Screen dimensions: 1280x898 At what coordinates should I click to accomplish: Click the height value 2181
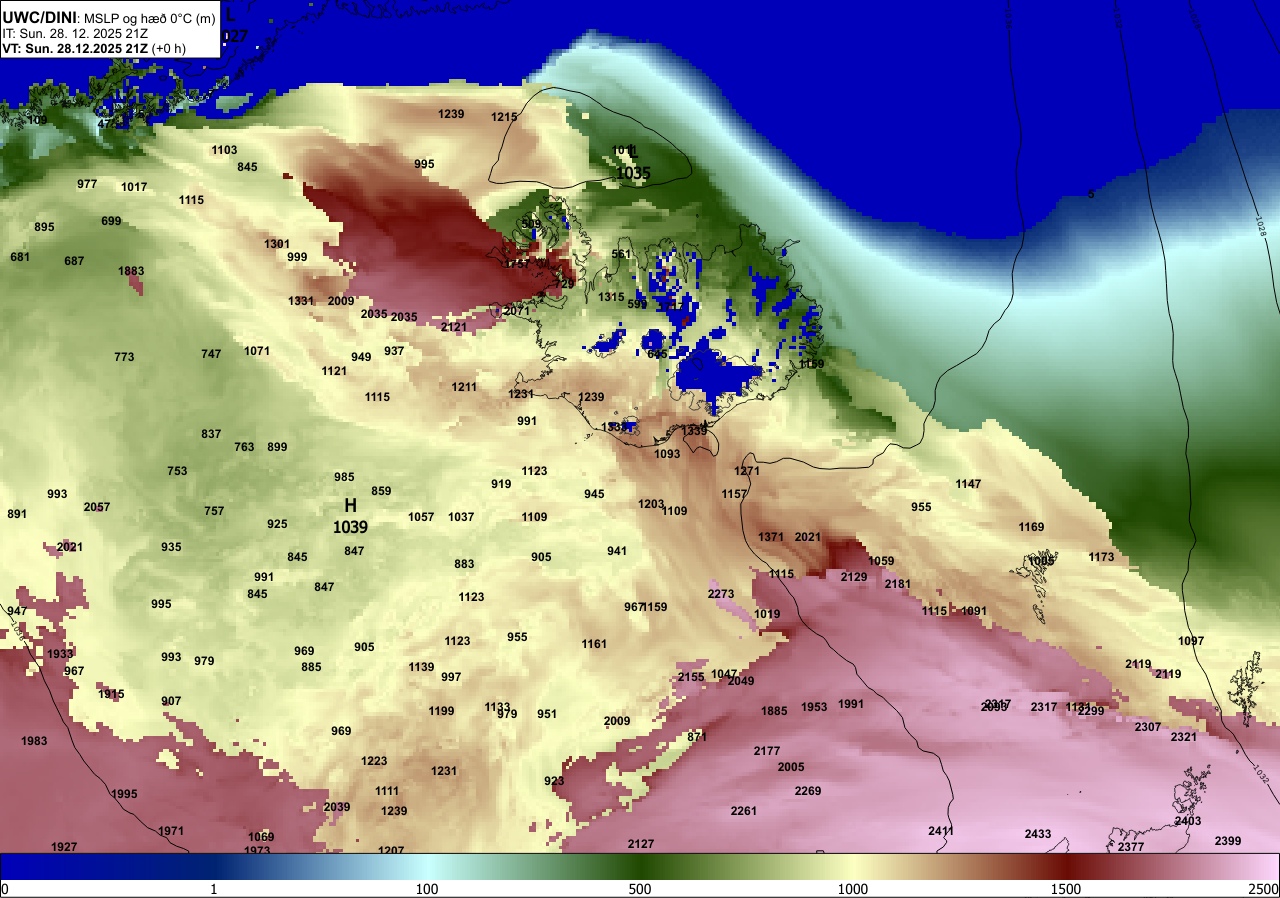[x=898, y=584]
